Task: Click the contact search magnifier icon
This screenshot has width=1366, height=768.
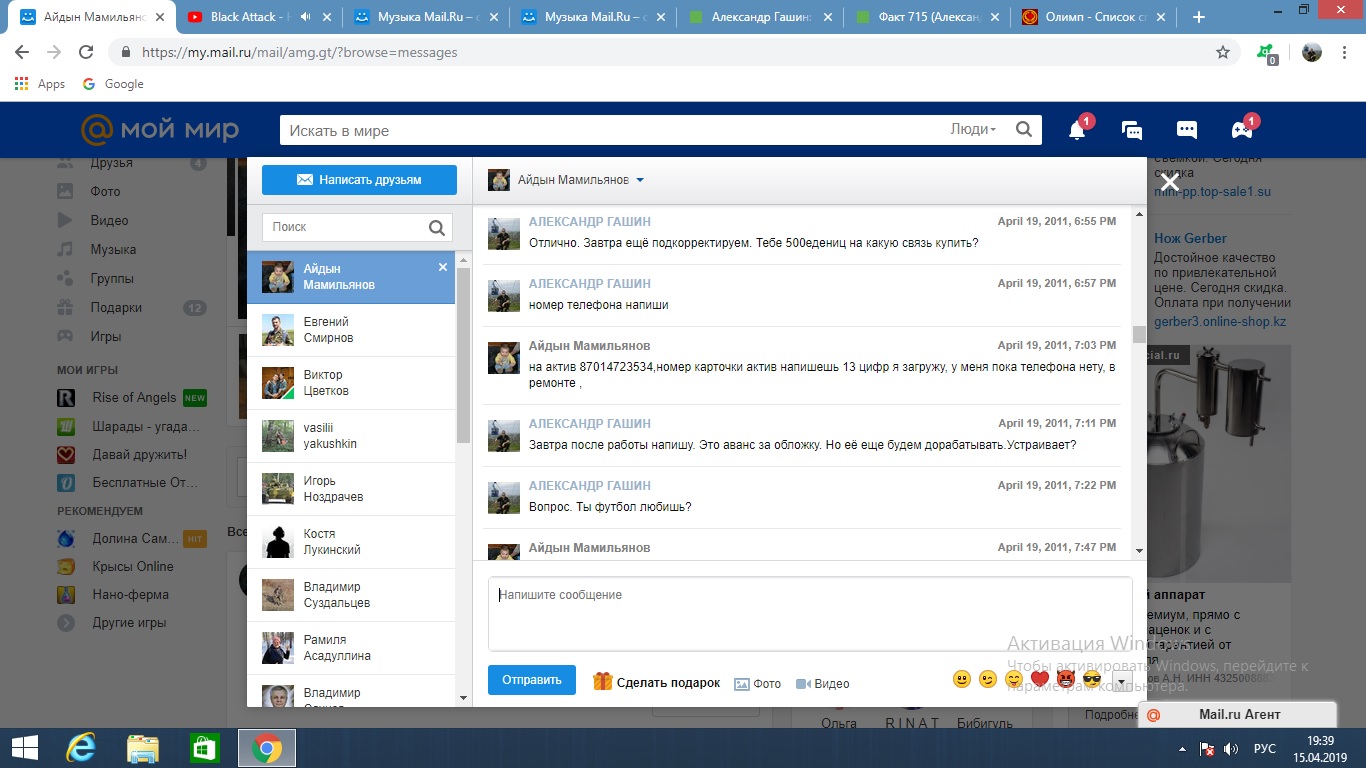Action: [437, 228]
